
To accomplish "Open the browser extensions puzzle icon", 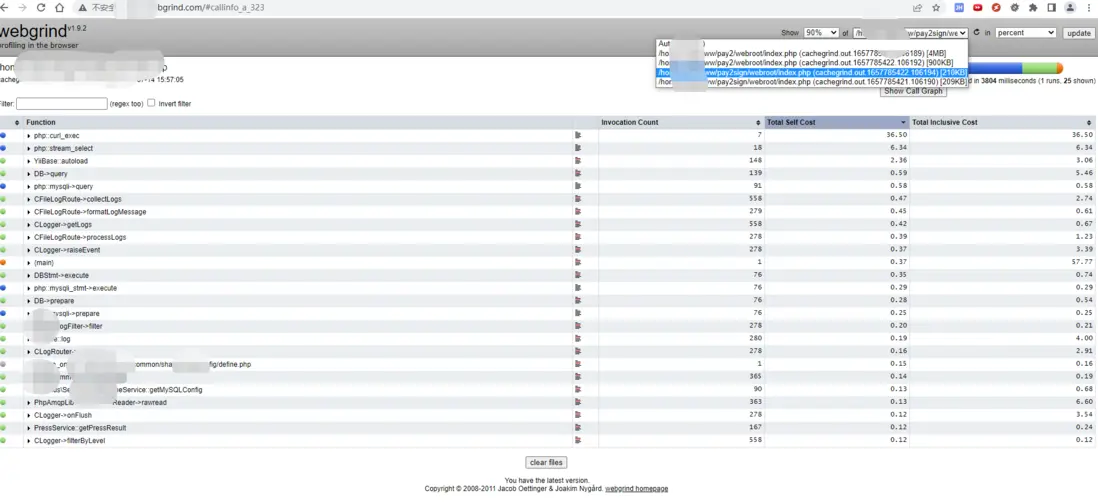I will click(x=1032, y=8).
